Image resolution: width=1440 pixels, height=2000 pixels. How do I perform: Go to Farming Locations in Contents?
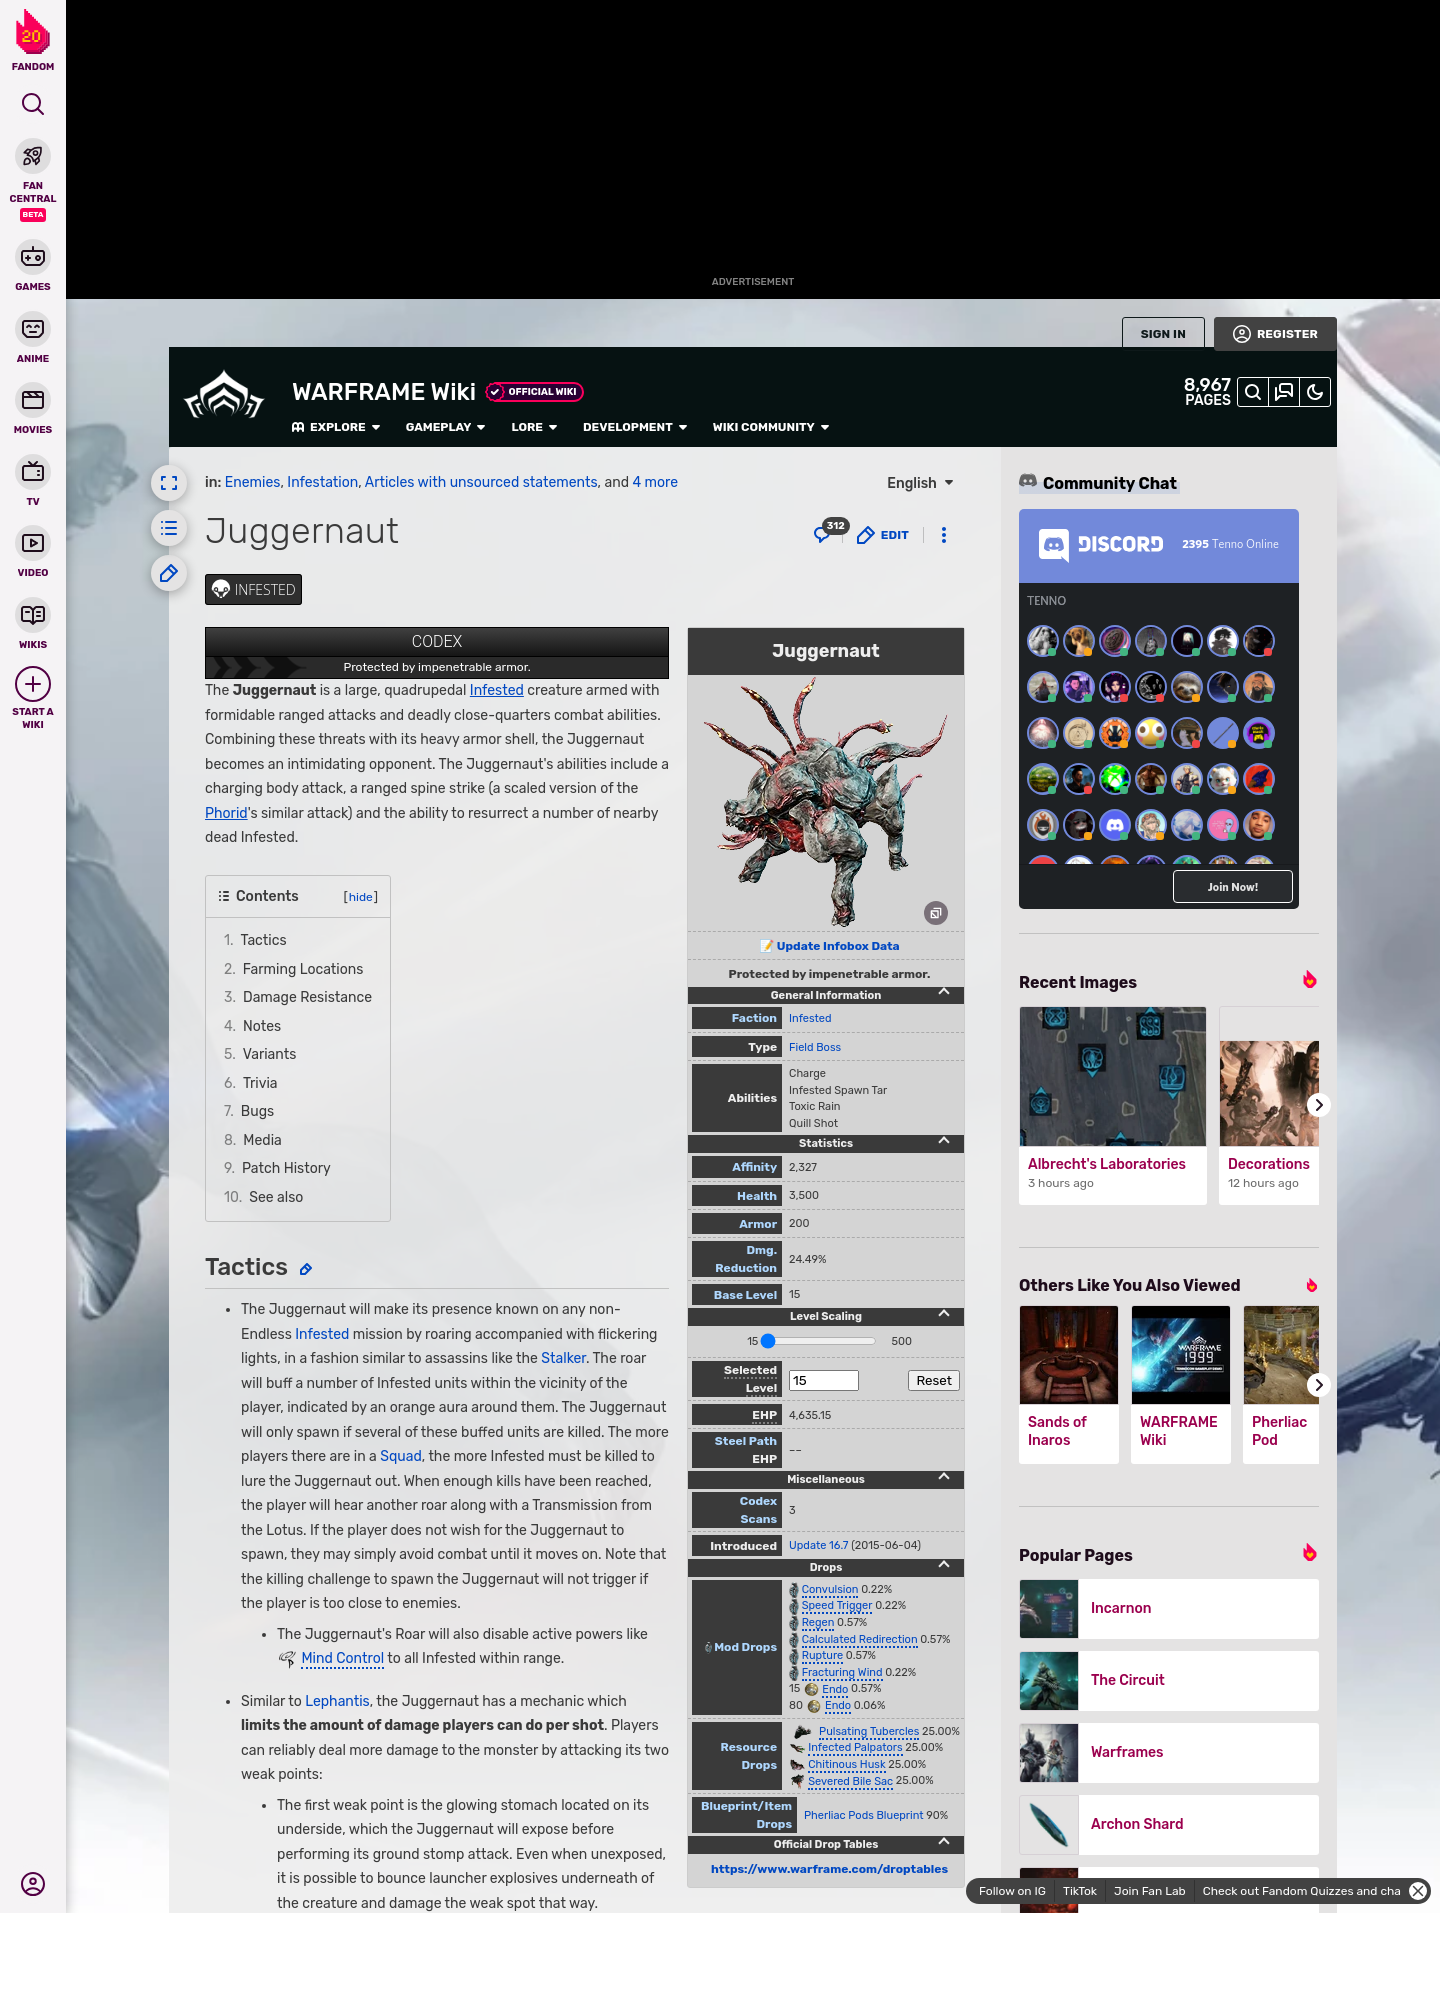[x=303, y=969]
